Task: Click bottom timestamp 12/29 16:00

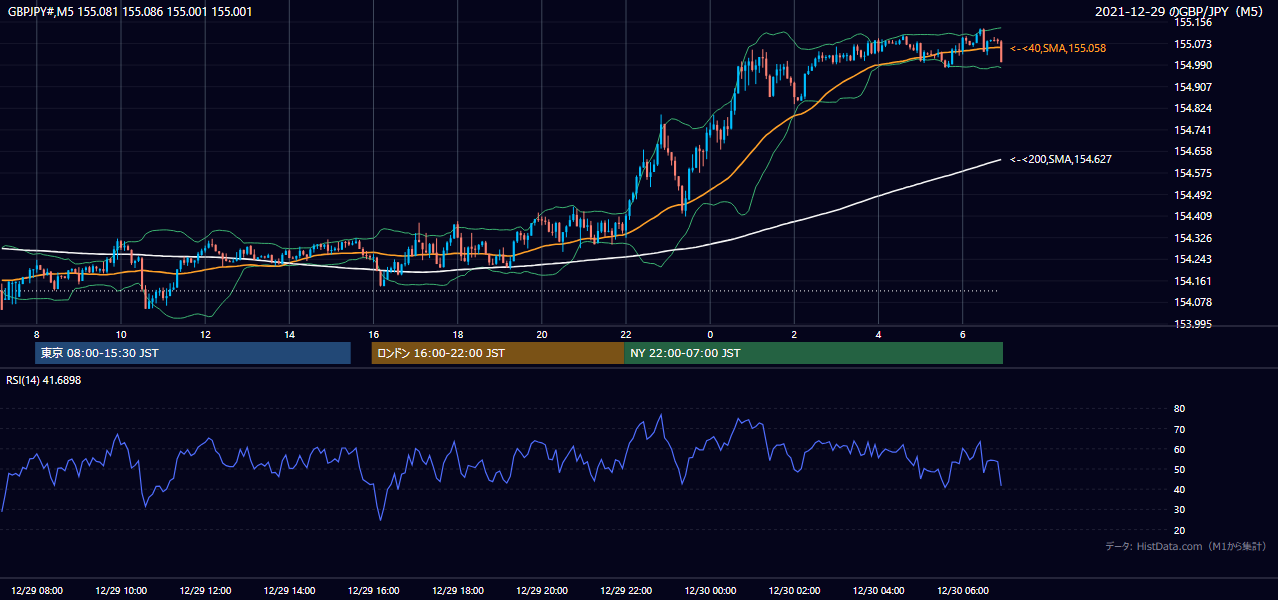Action: coord(373,591)
